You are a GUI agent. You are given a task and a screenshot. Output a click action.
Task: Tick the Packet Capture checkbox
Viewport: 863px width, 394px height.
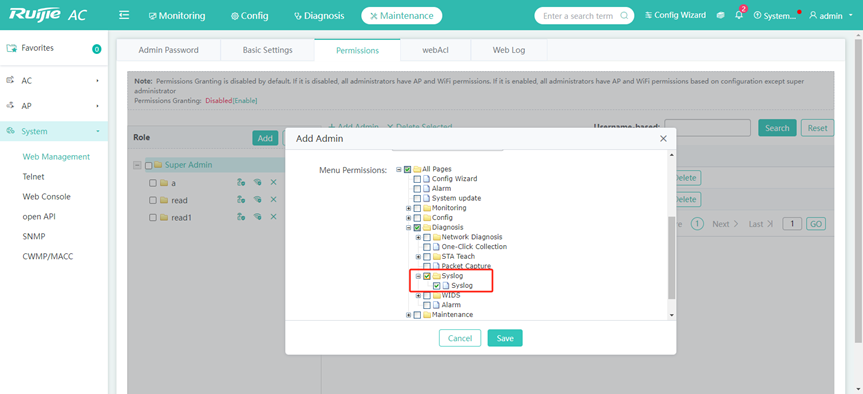click(x=427, y=266)
